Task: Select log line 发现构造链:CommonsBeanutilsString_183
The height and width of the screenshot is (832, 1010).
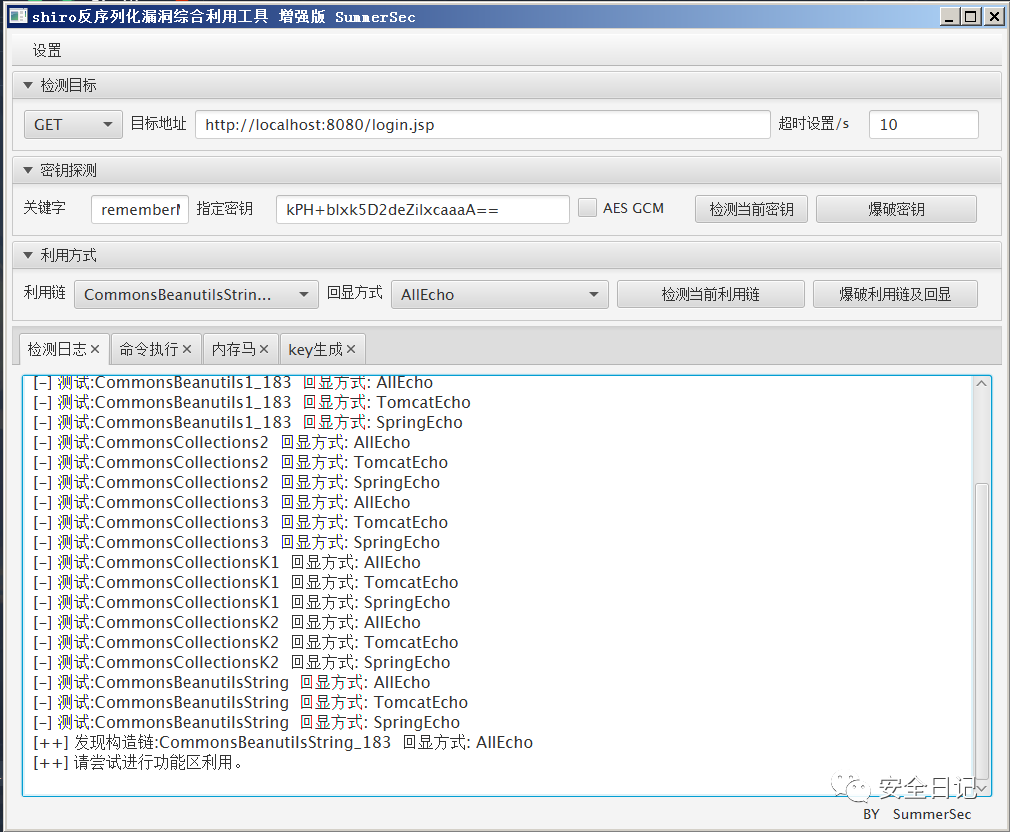Action: (283, 742)
